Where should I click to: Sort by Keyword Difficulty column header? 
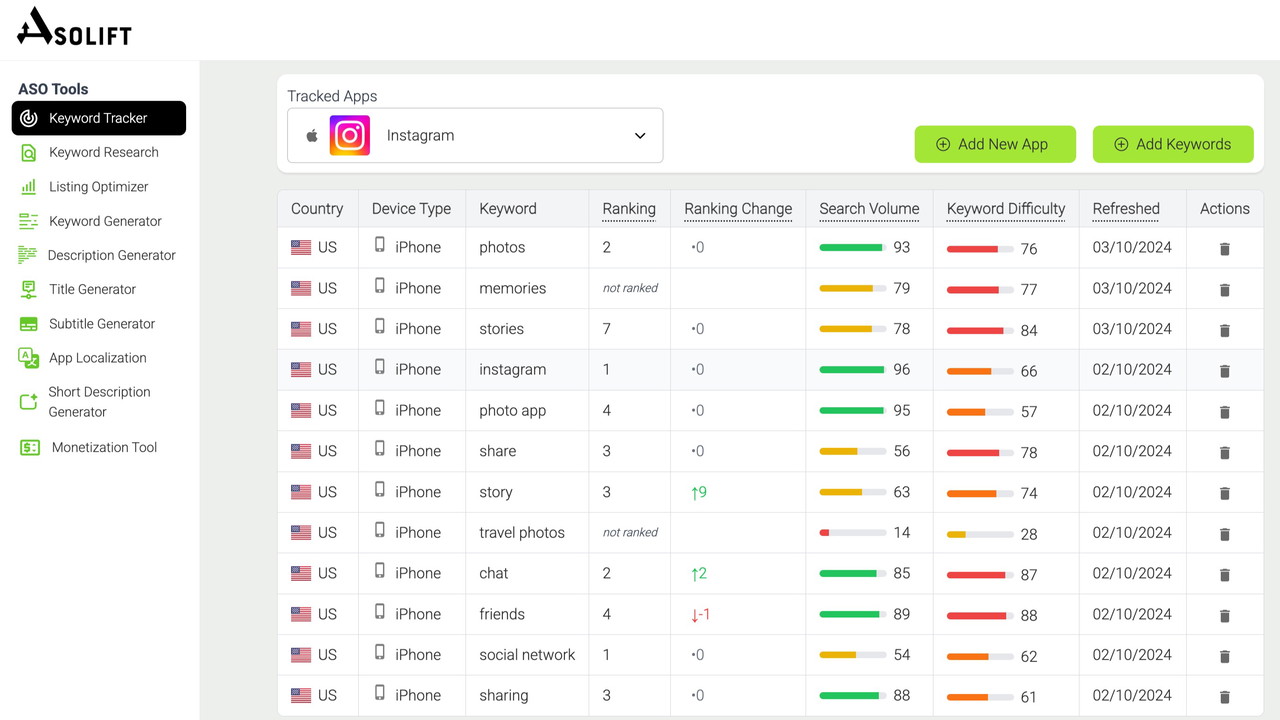click(x=1006, y=209)
